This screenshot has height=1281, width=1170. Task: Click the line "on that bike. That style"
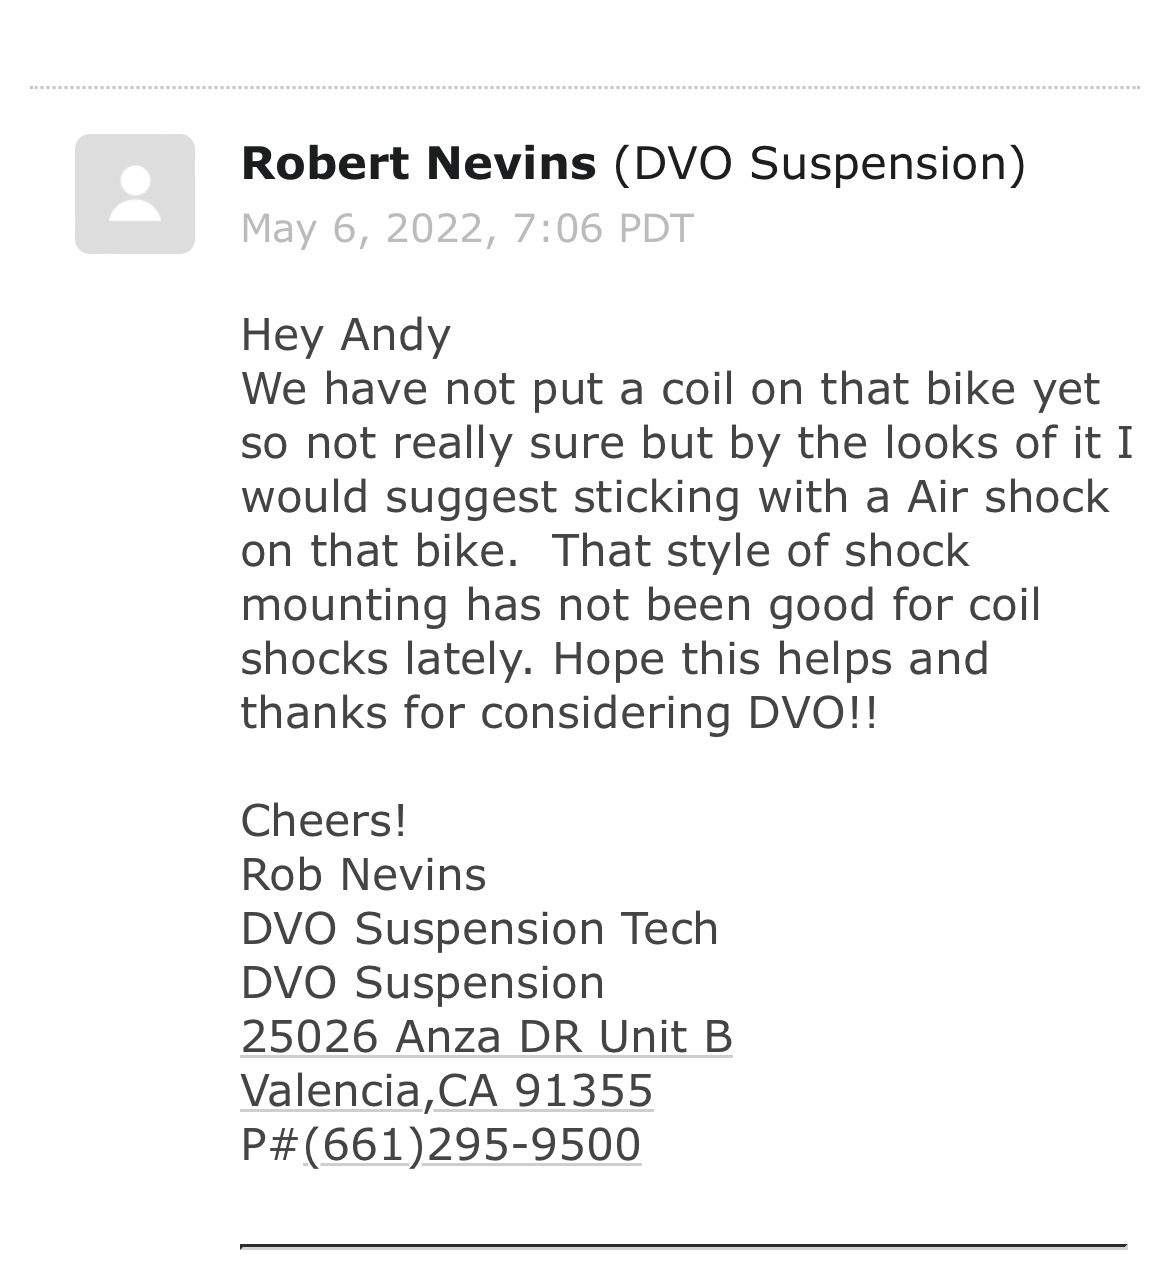point(605,551)
